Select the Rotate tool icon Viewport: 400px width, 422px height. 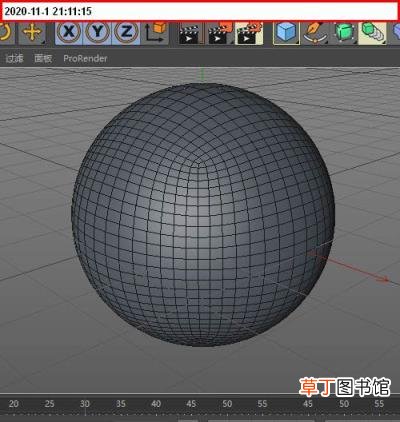(5, 33)
